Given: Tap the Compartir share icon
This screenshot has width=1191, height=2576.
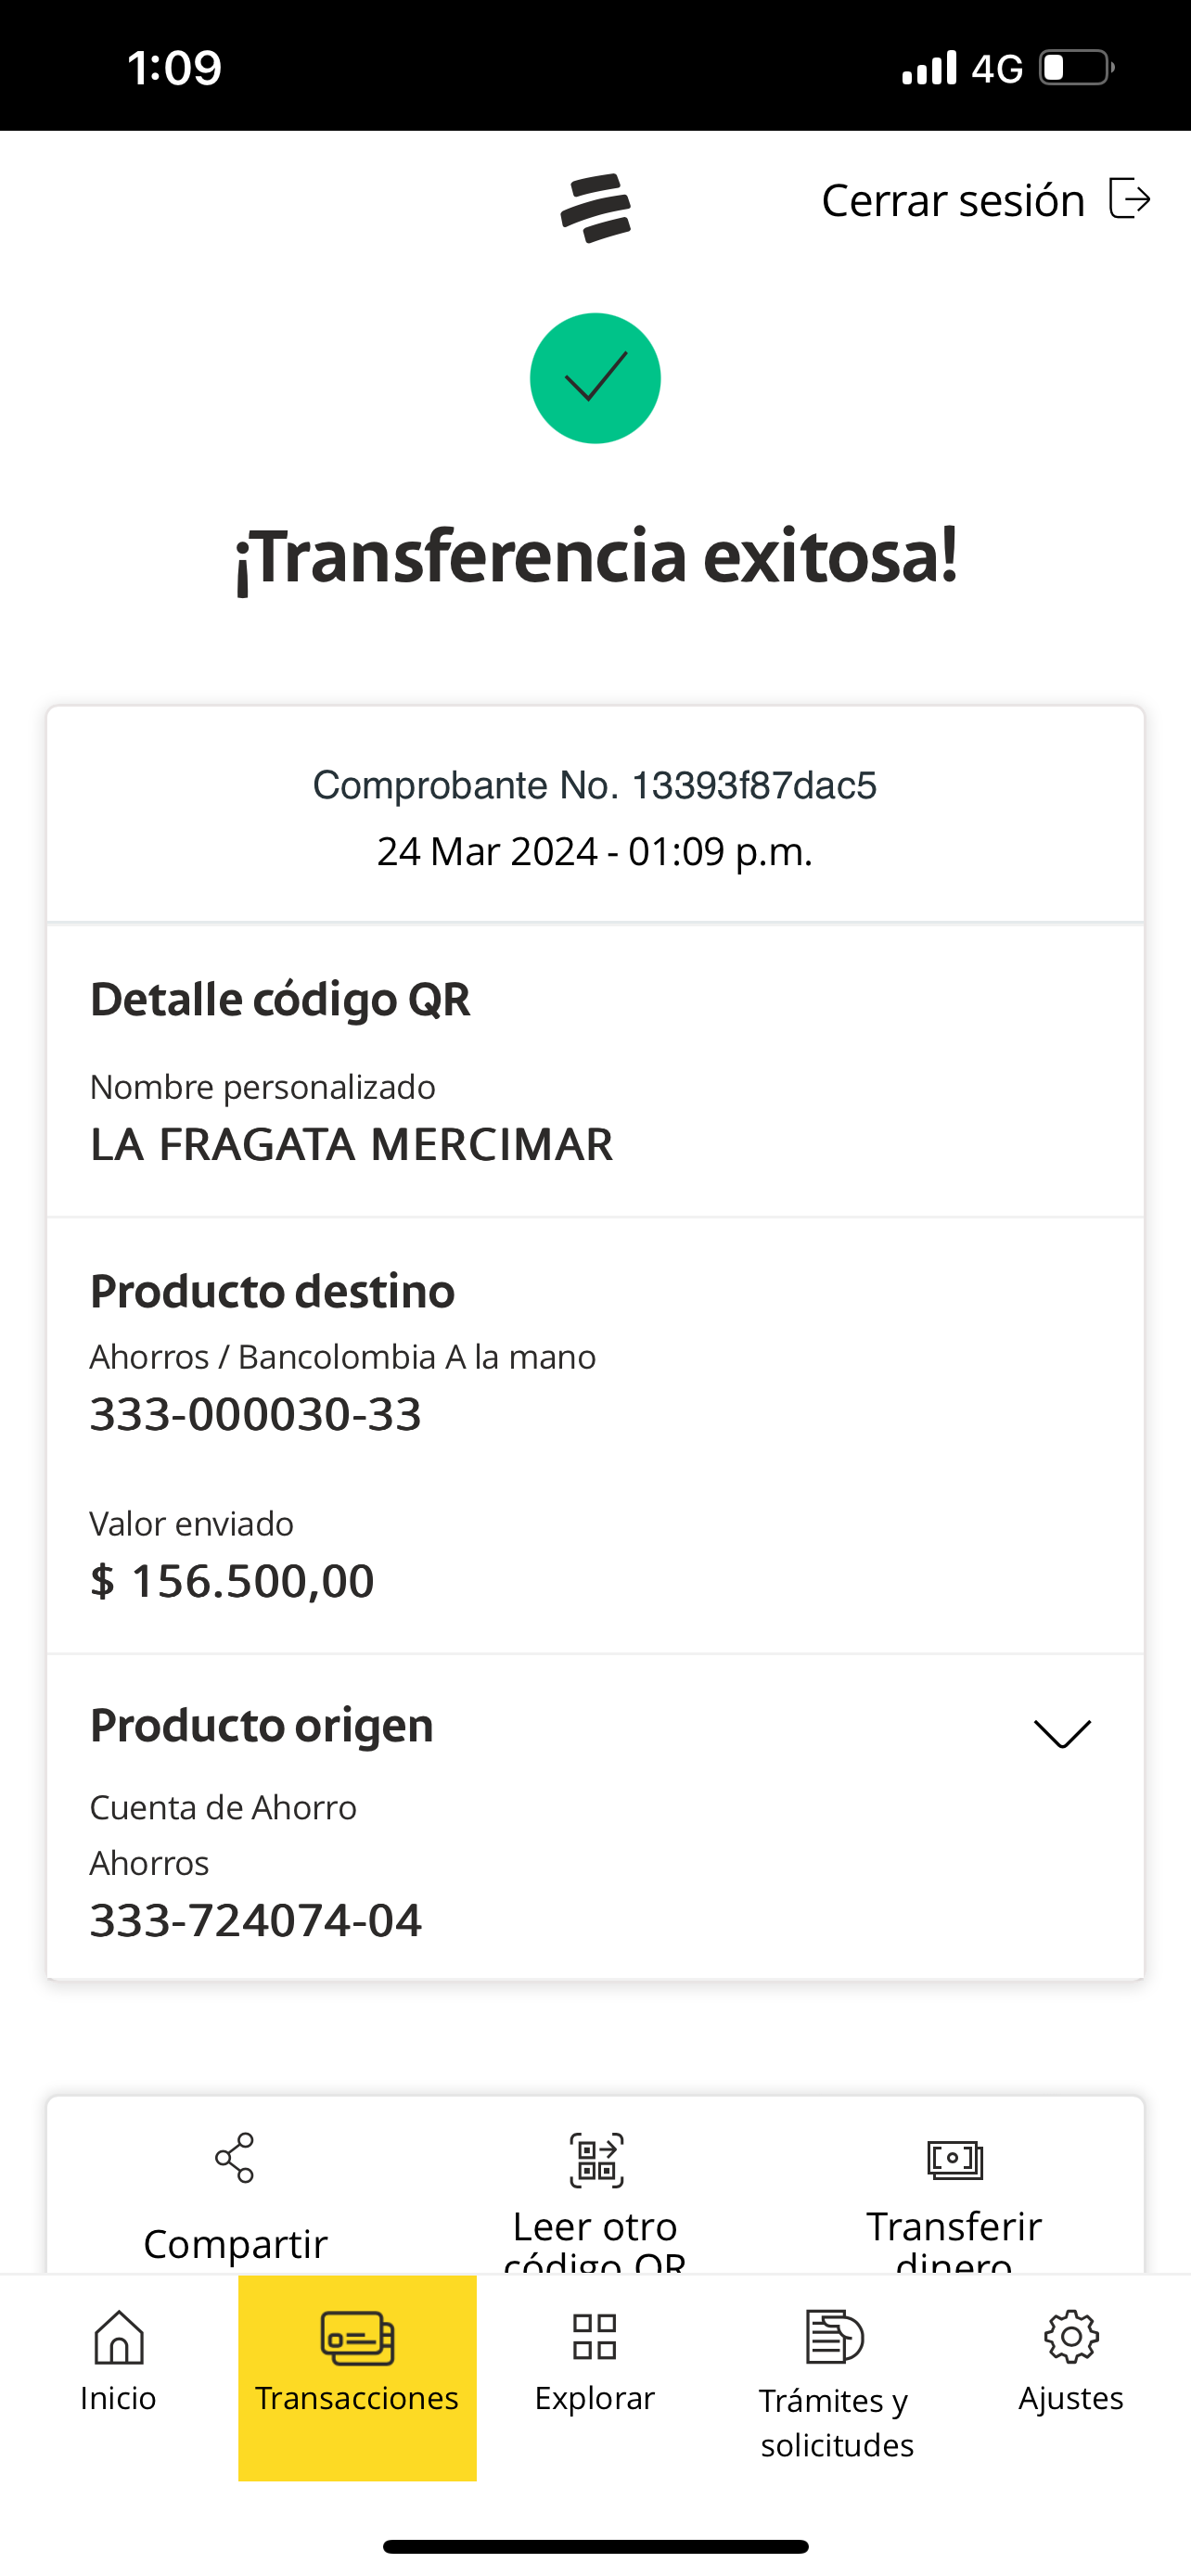Looking at the screenshot, I should pyautogui.click(x=235, y=2157).
